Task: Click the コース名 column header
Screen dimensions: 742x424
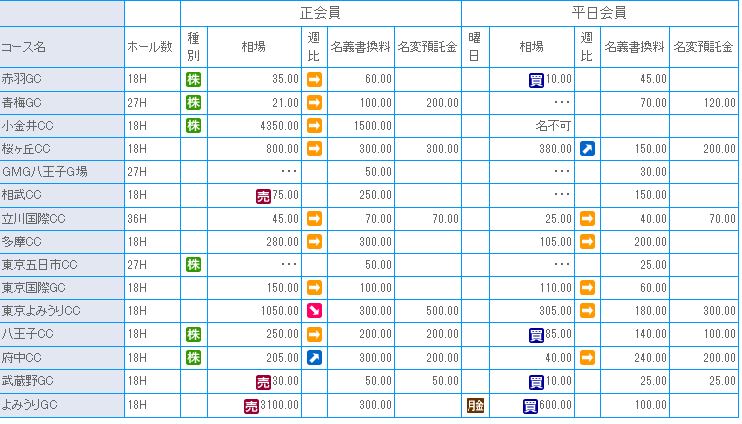Action: 24,47
